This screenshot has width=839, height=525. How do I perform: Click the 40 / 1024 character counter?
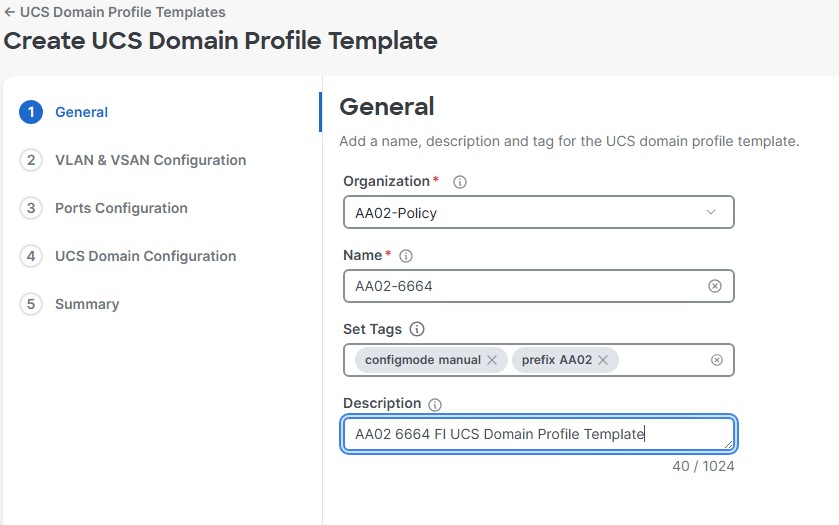pos(703,466)
